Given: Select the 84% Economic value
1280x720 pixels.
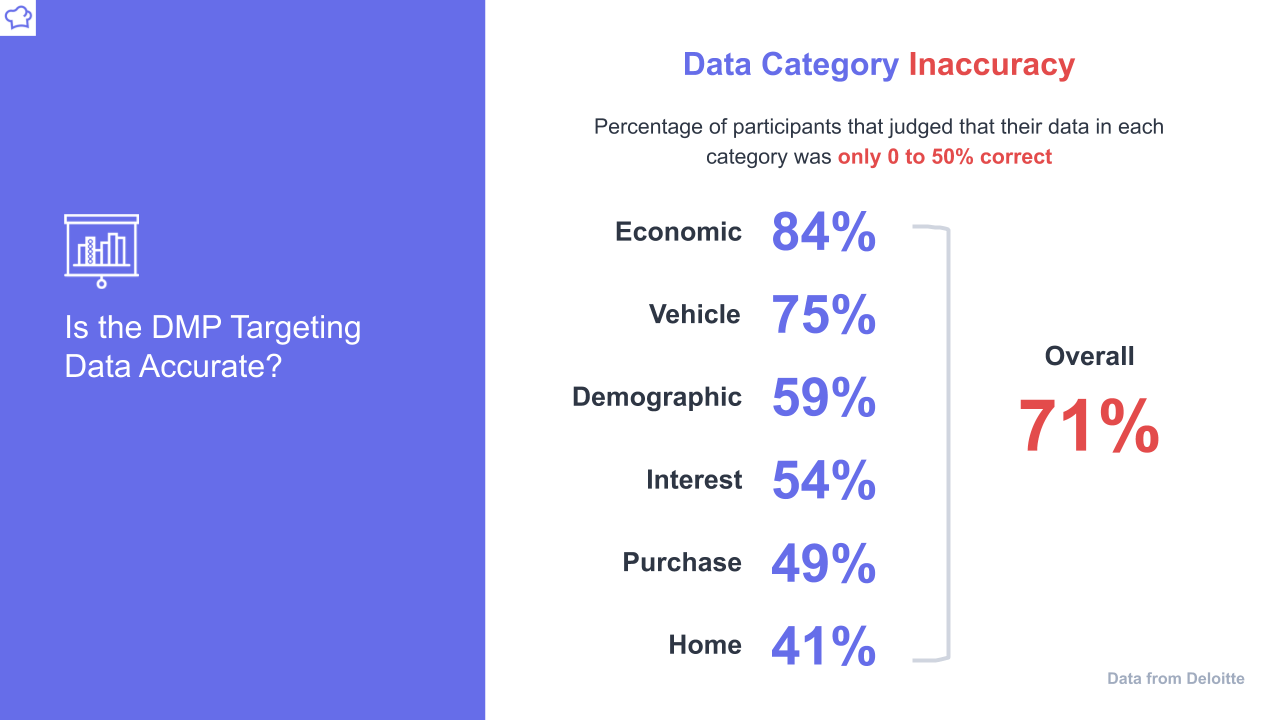Looking at the screenshot, I should point(824,232).
